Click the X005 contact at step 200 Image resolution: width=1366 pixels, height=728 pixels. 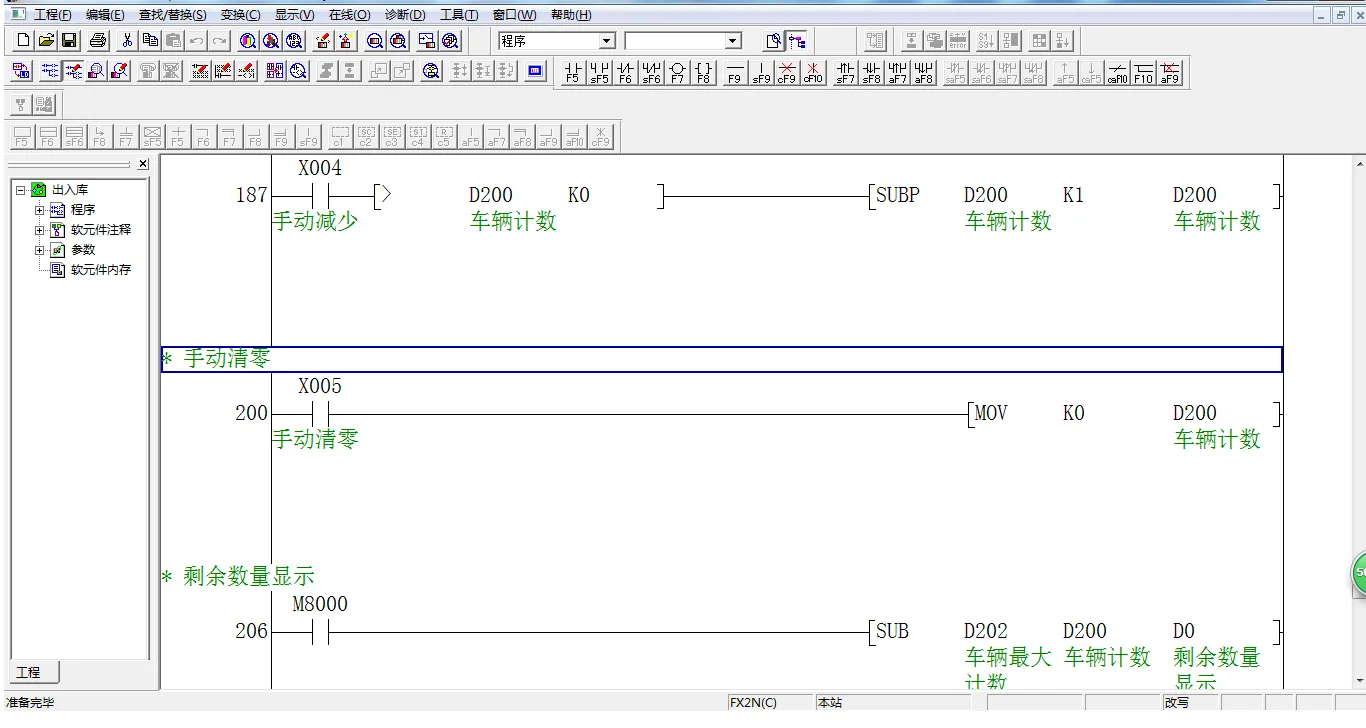coord(320,414)
